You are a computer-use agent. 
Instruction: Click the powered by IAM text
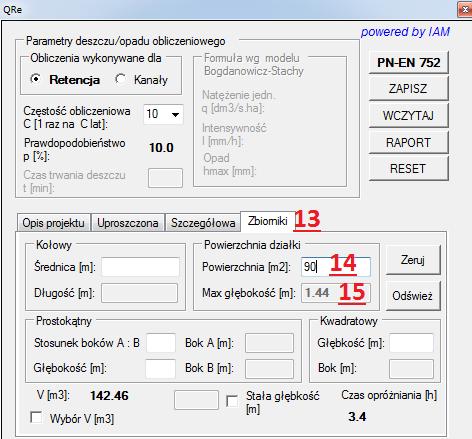tap(405, 32)
